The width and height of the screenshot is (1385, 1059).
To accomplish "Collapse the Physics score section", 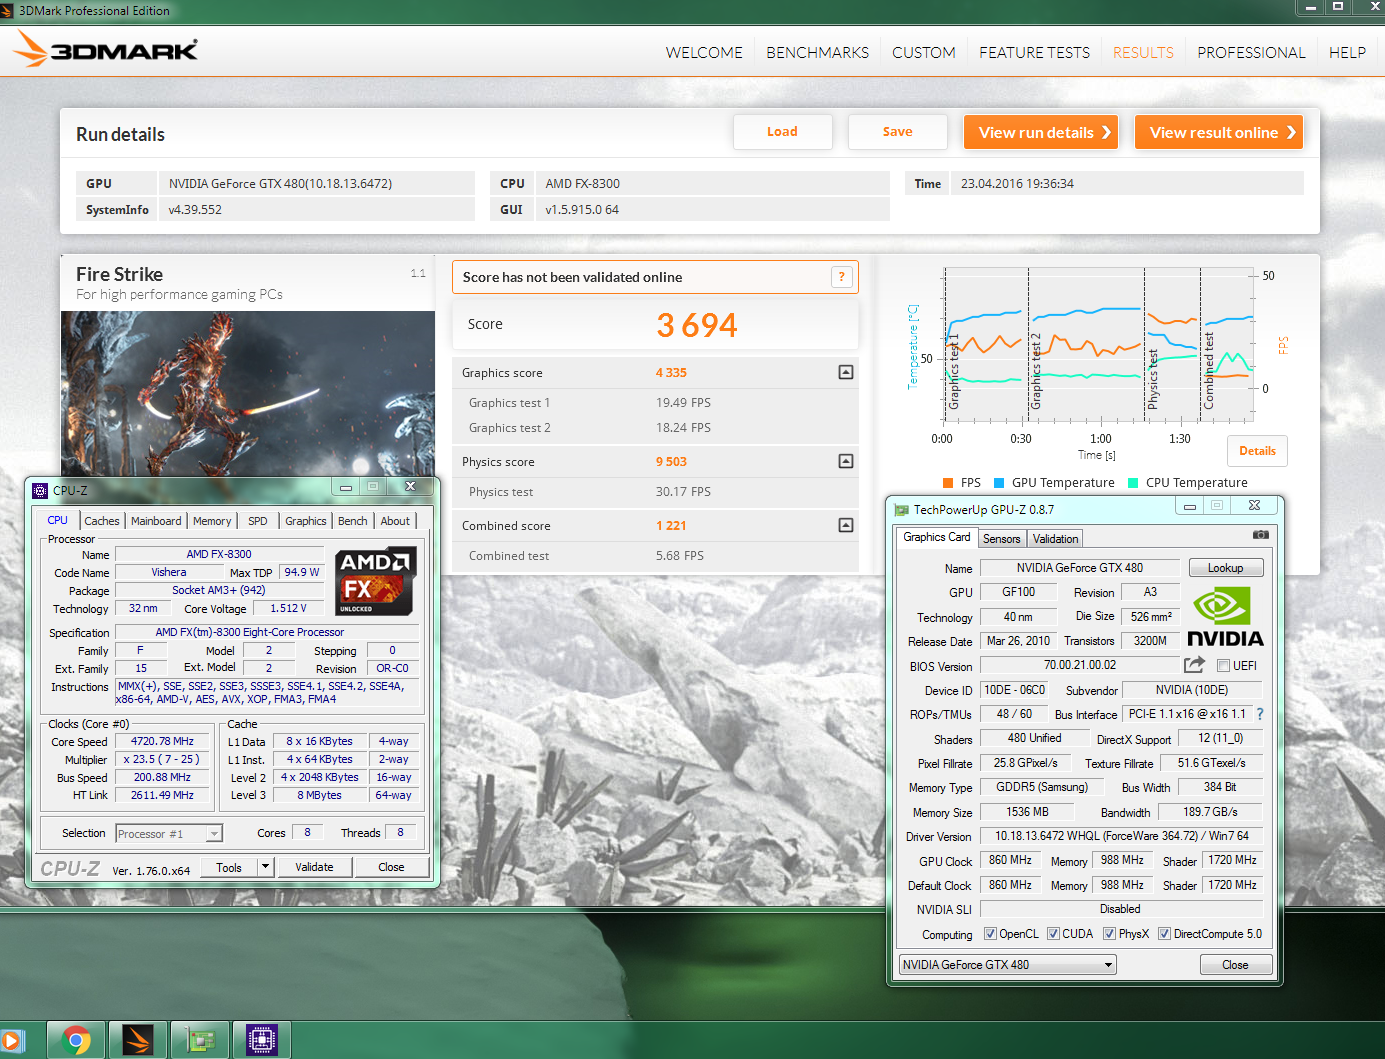I will [x=846, y=461].
